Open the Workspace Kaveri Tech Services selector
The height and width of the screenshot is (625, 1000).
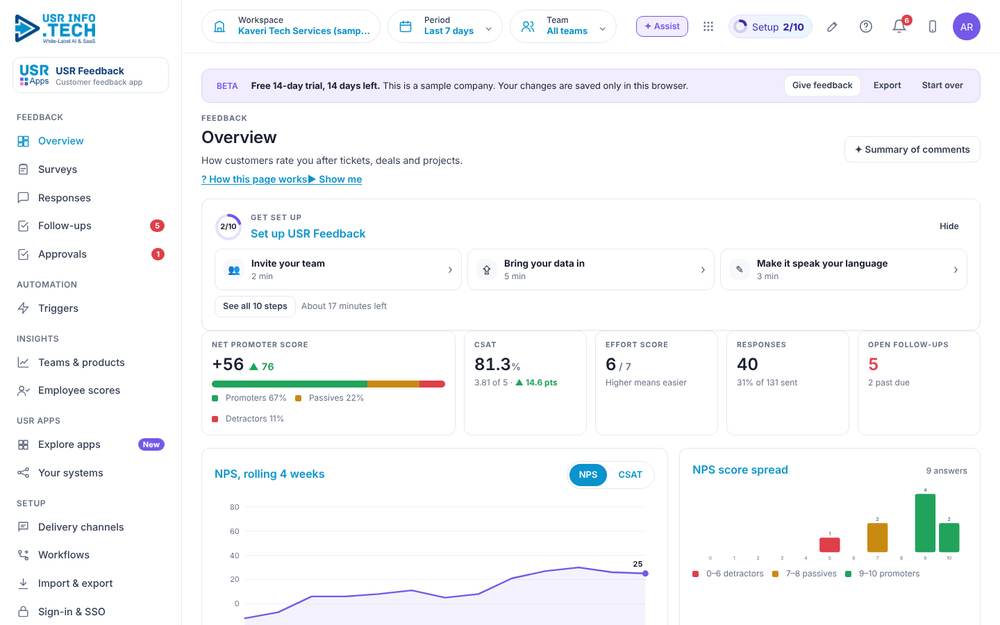(x=291, y=26)
